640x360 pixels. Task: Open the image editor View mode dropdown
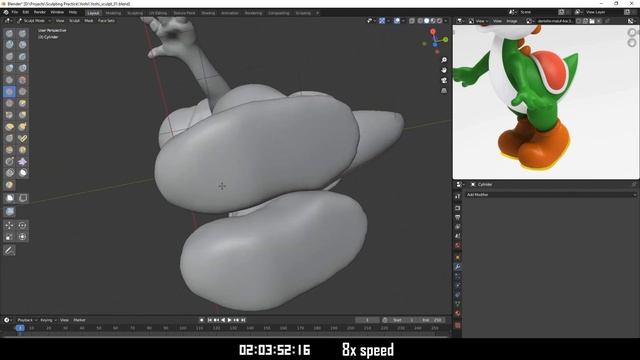479,21
